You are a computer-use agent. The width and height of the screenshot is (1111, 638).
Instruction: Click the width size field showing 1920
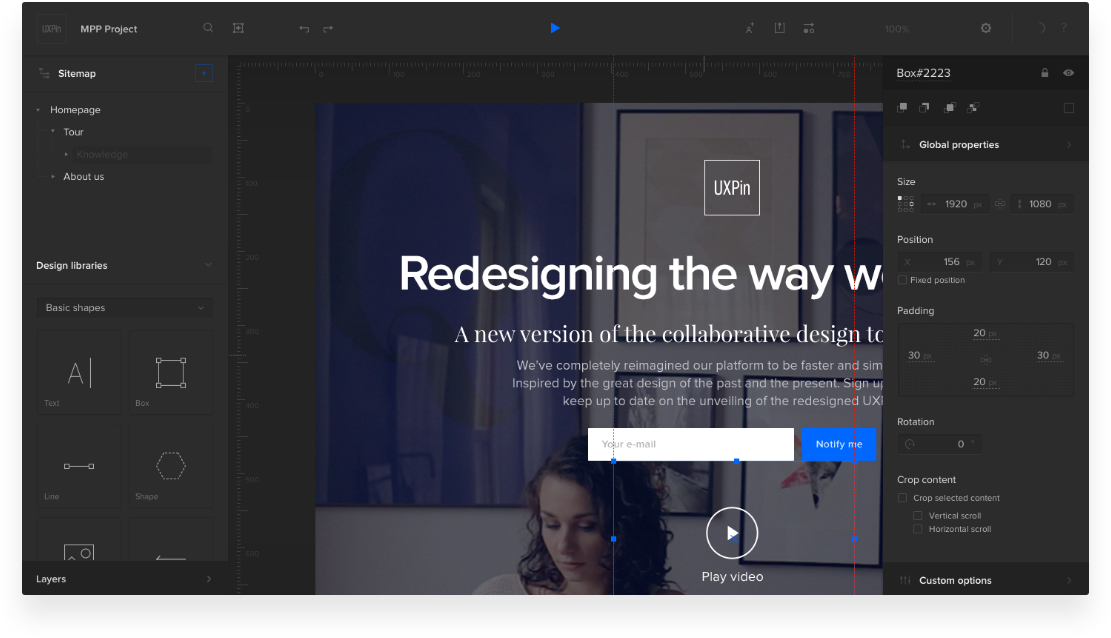[x=956, y=204]
